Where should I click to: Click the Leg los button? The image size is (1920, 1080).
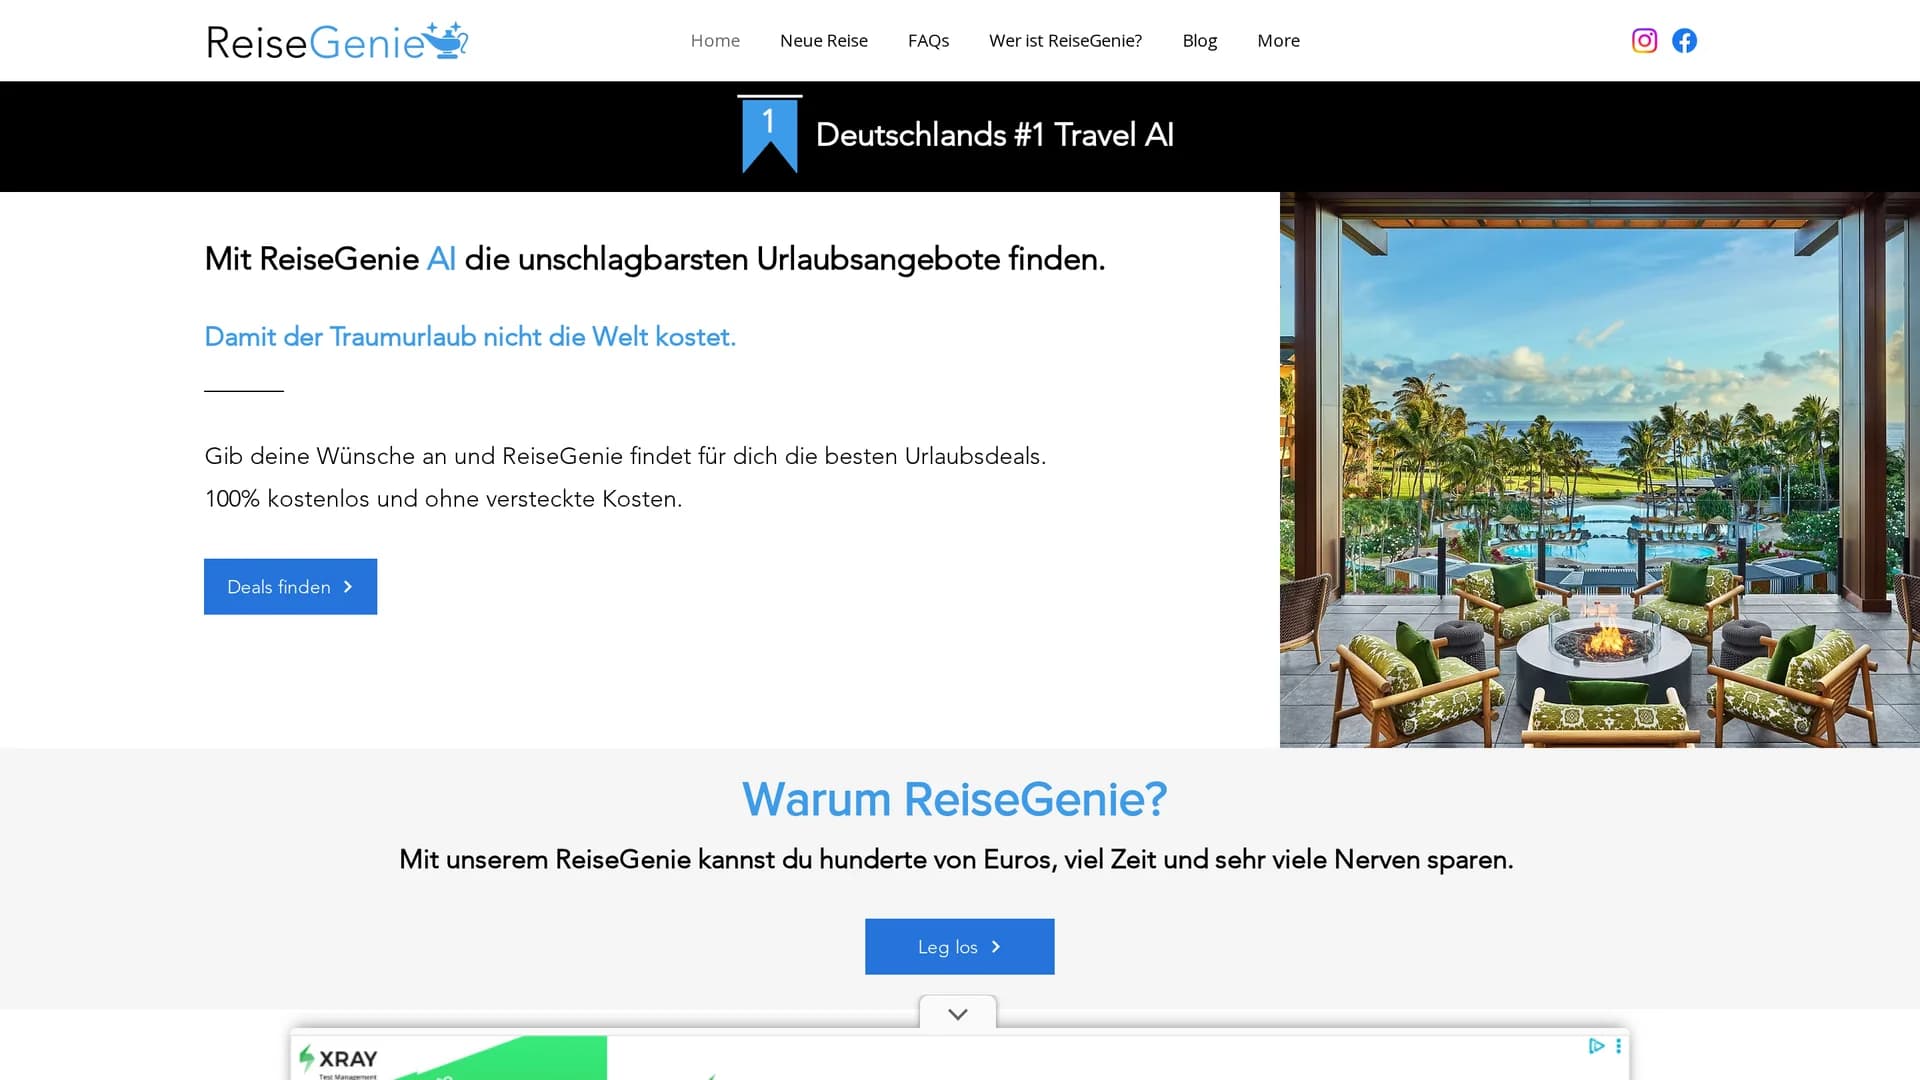[959, 947]
